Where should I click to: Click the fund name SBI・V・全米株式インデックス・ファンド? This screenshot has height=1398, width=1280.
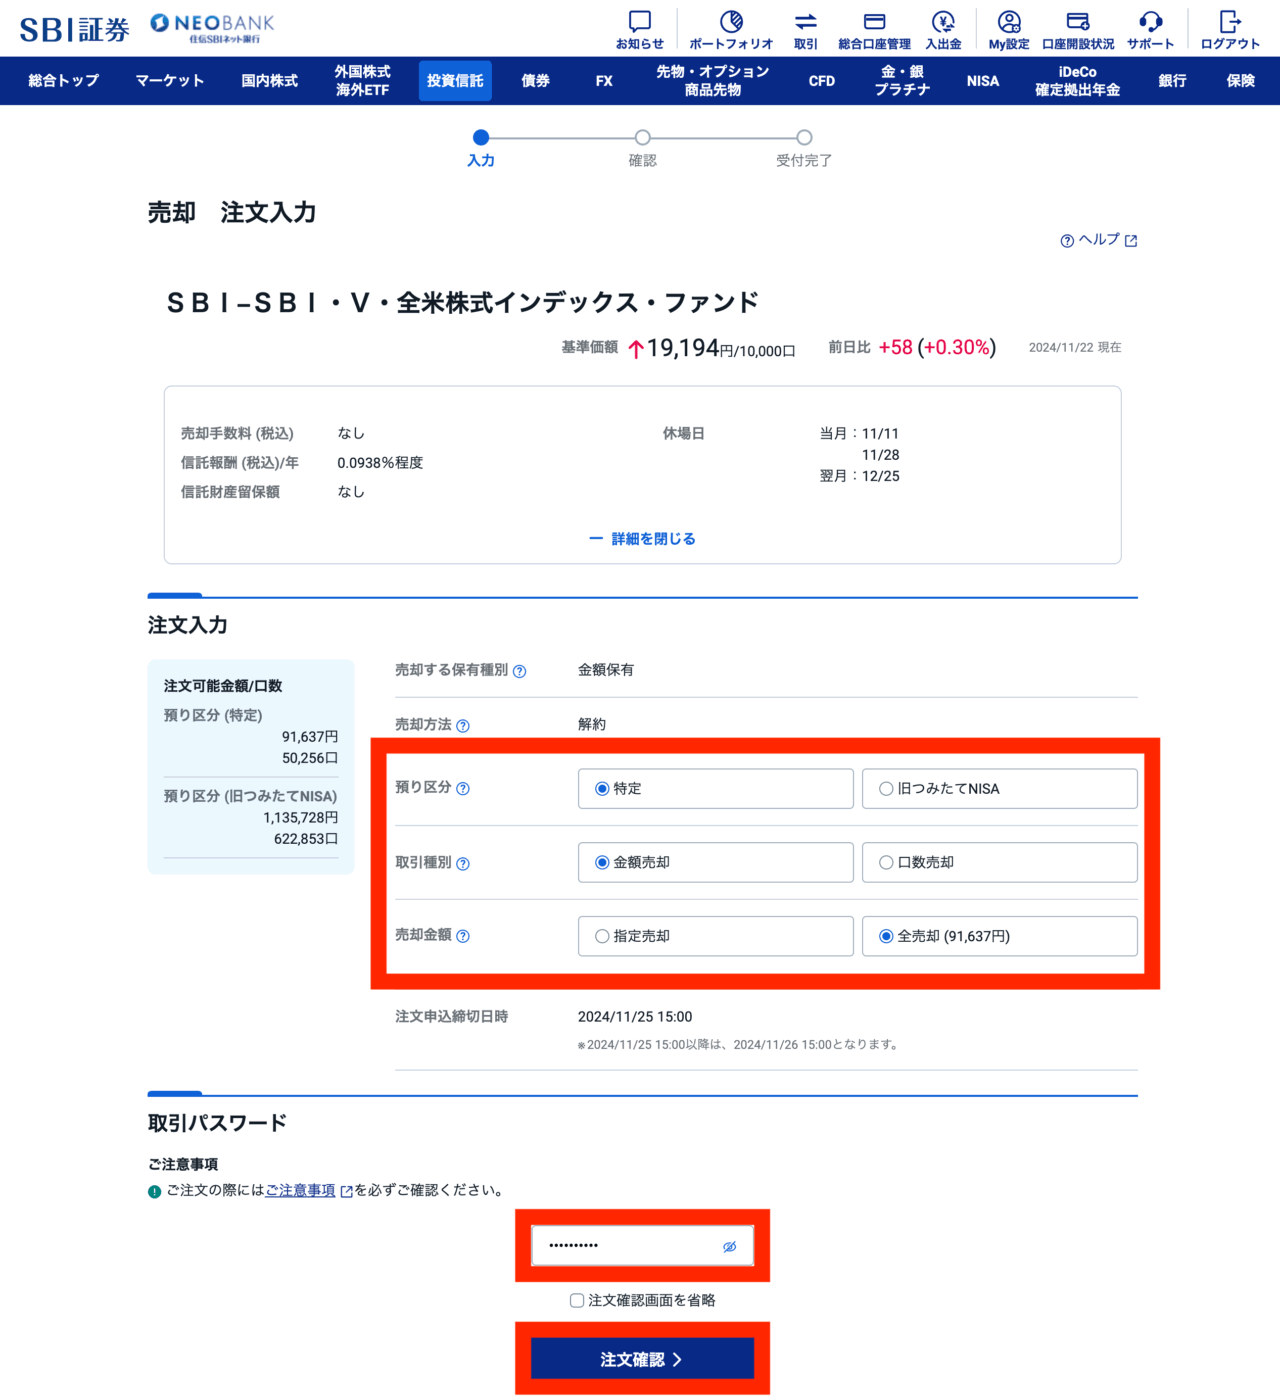(x=463, y=303)
